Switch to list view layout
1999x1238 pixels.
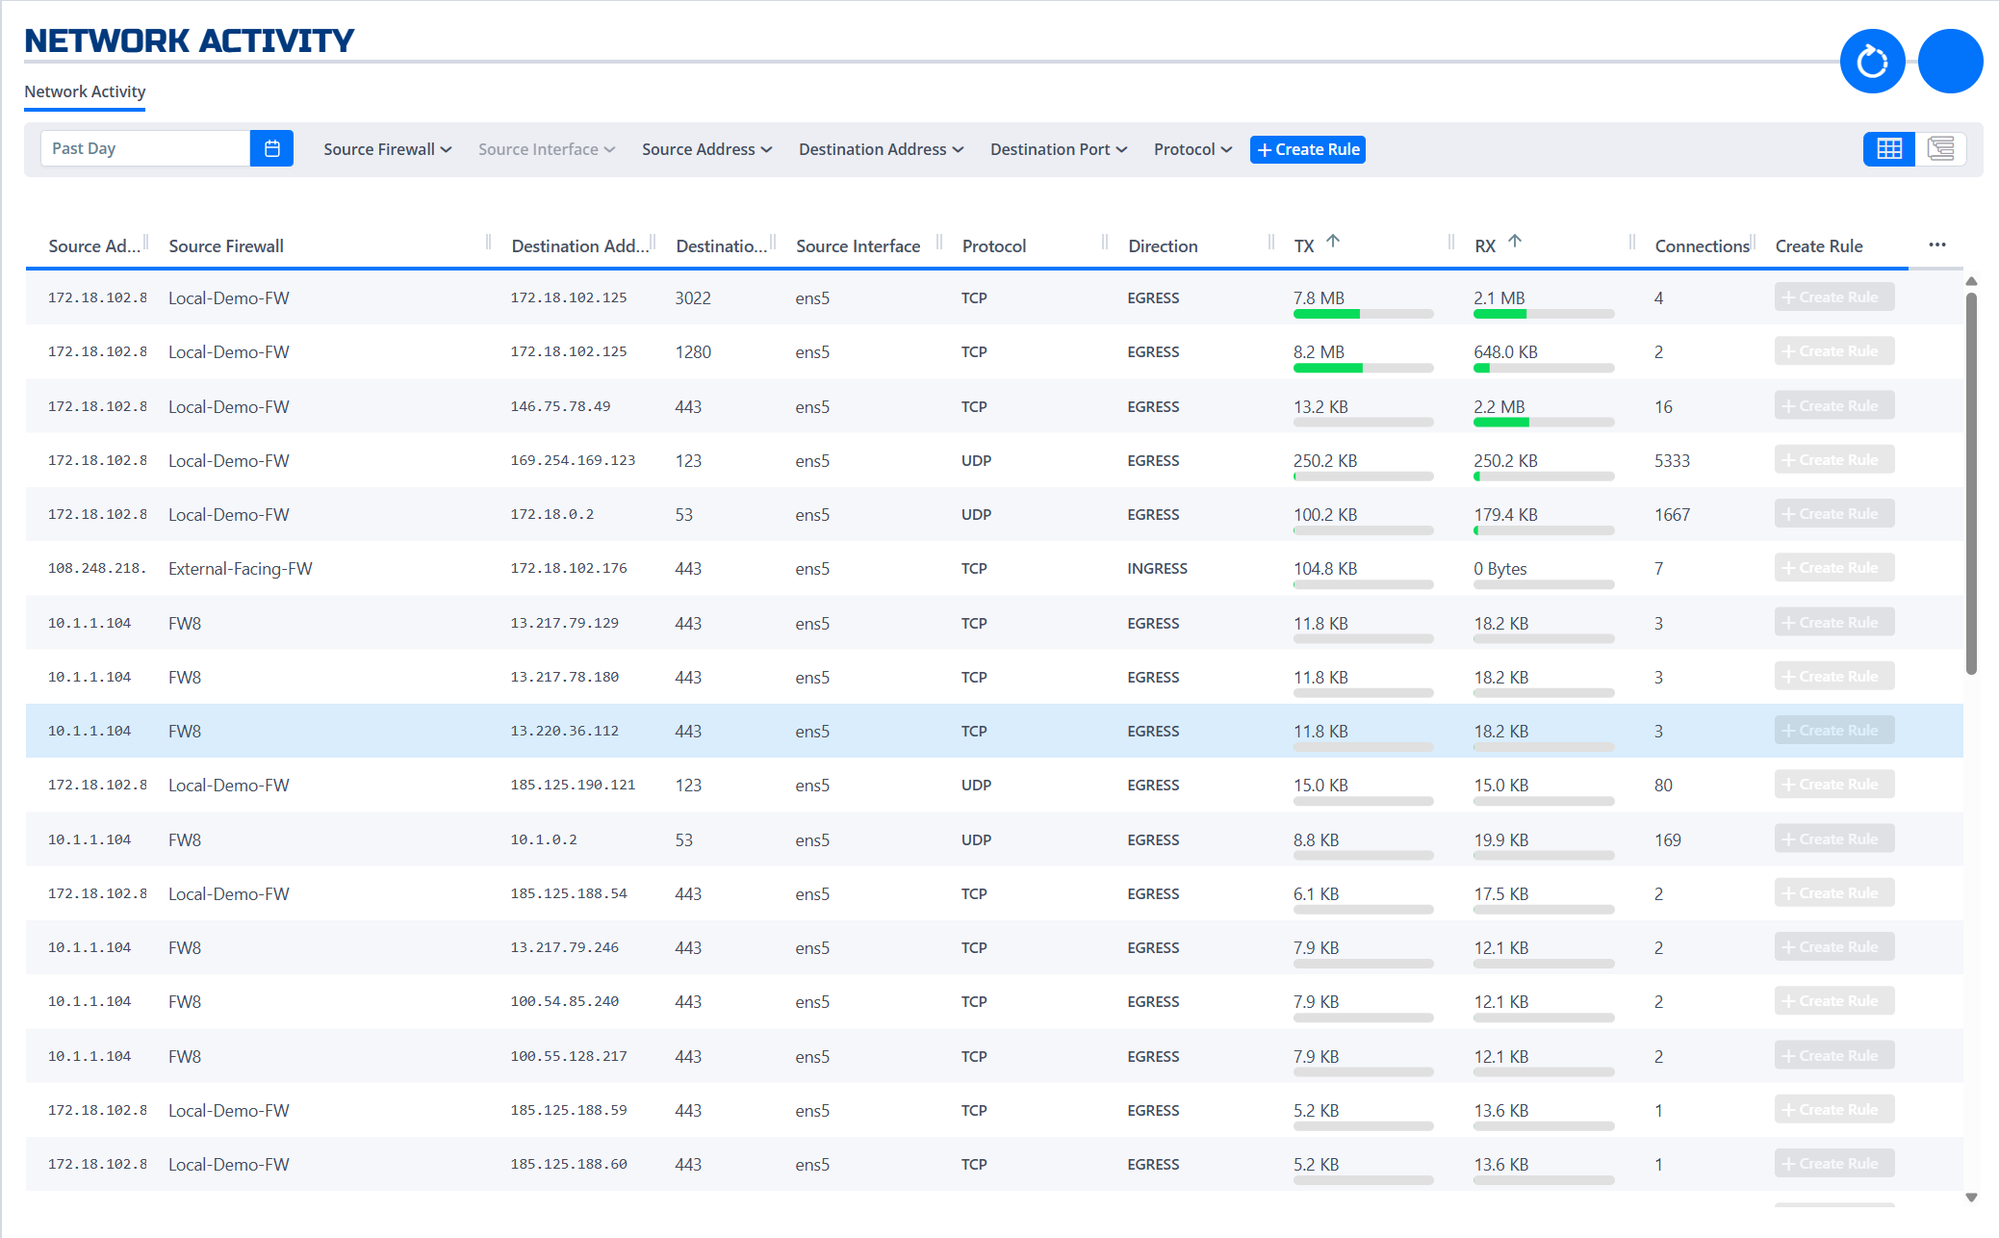point(1941,149)
